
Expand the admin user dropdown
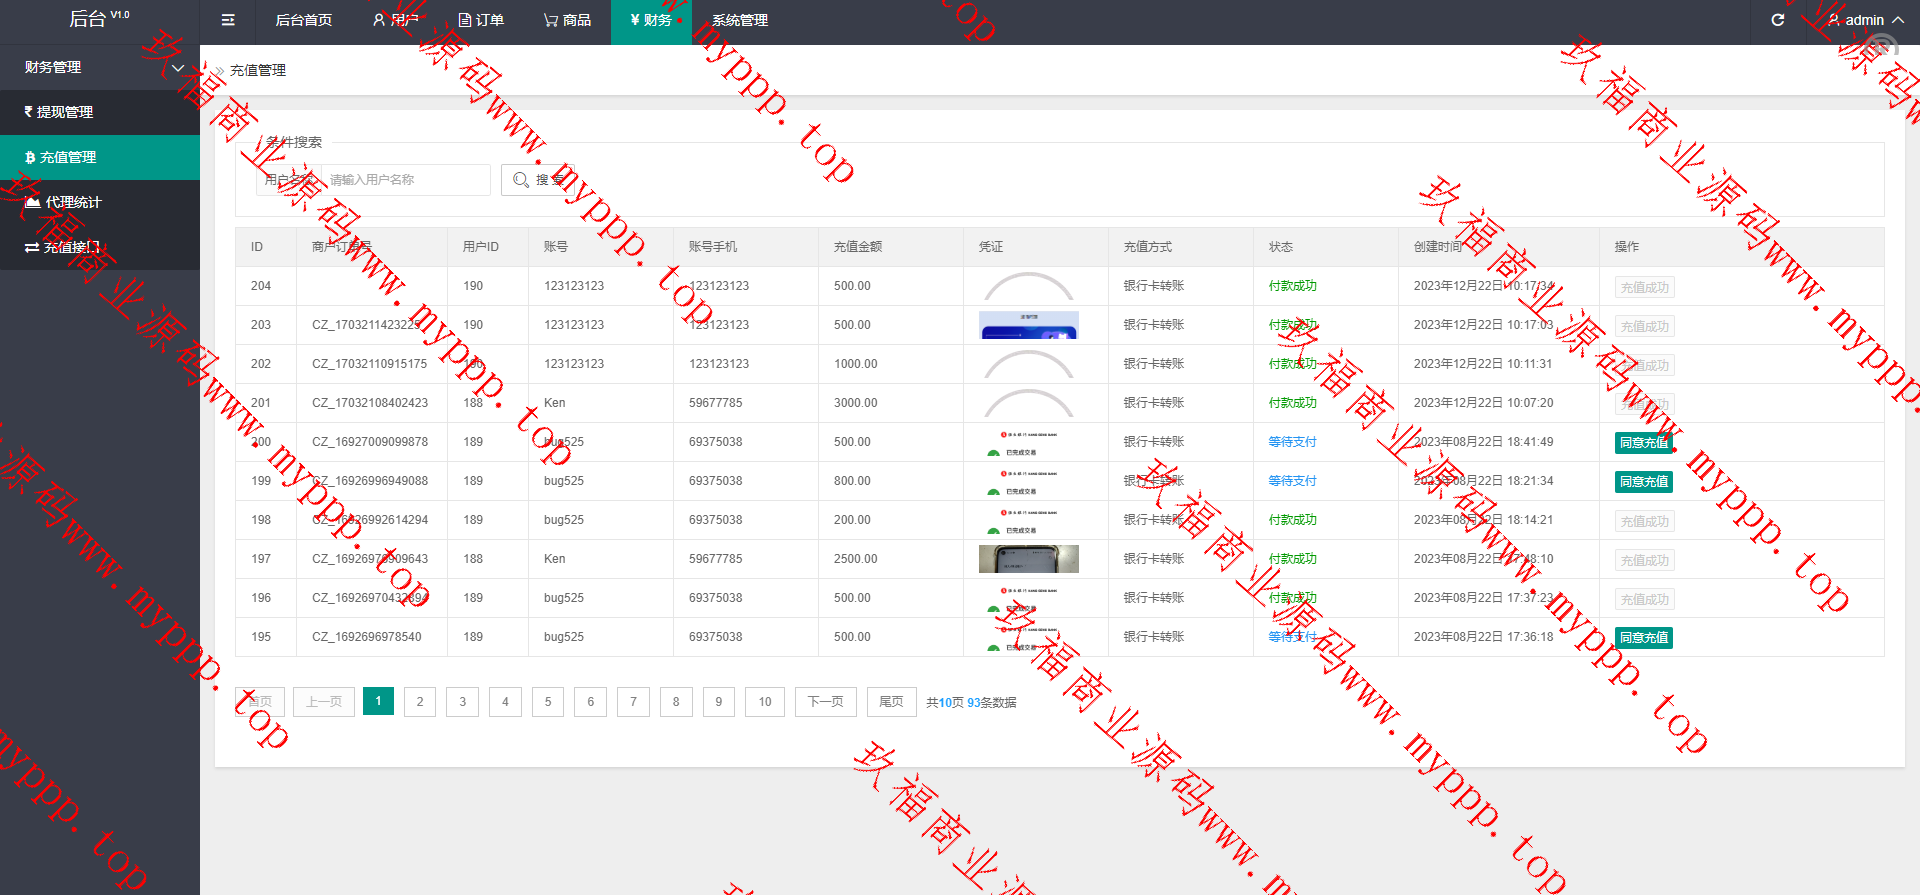(1865, 20)
